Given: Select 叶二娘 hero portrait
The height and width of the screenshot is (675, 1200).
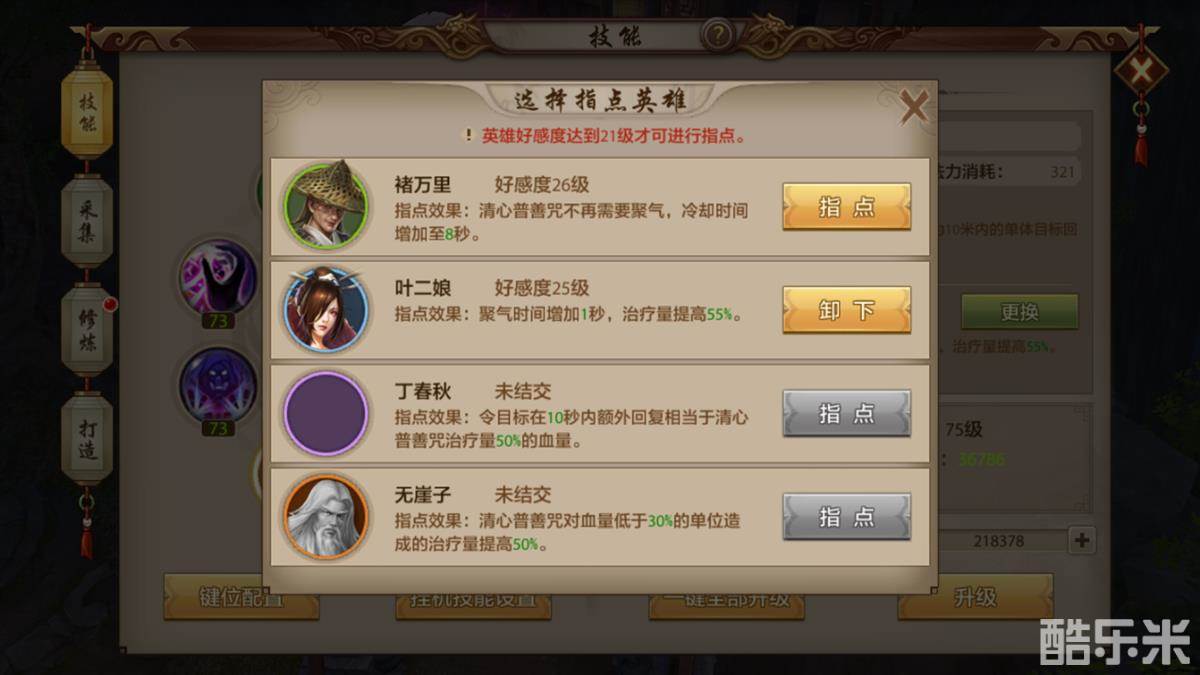Looking at the screenshot, I should click(326, 309).
